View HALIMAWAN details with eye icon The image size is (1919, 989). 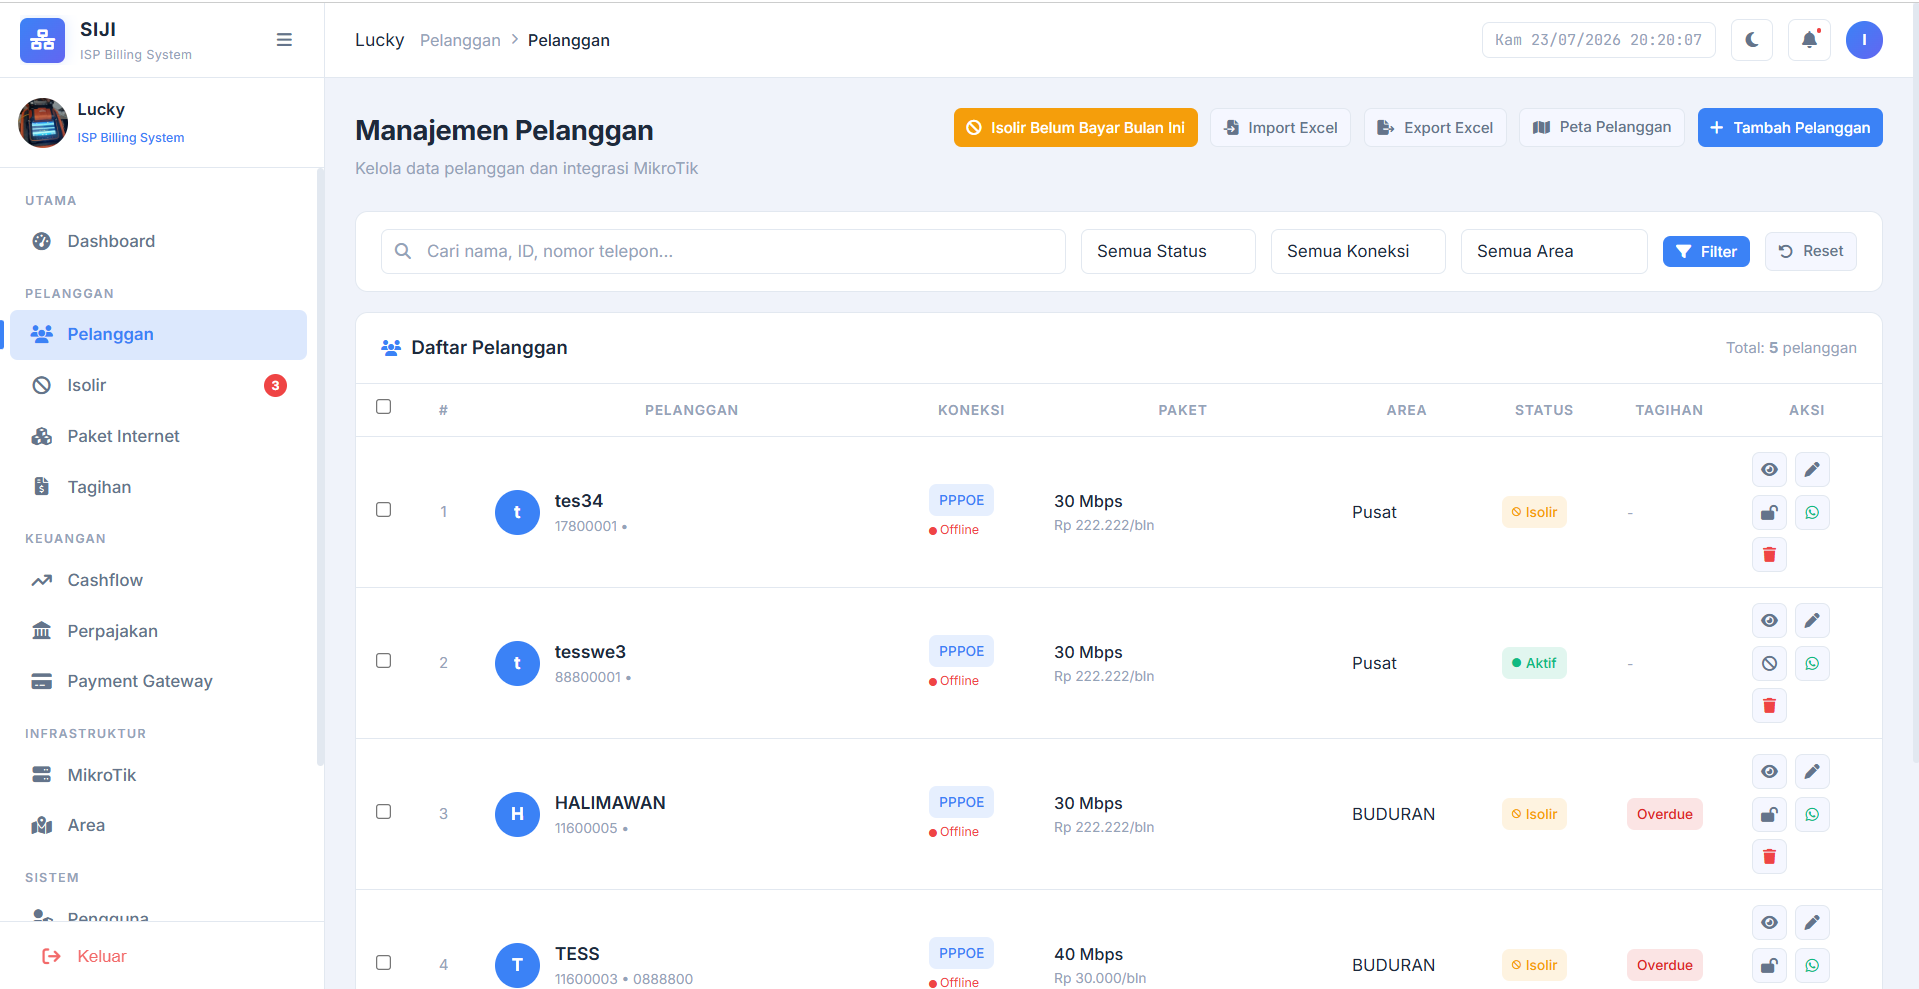click(x=1769, y=772)
